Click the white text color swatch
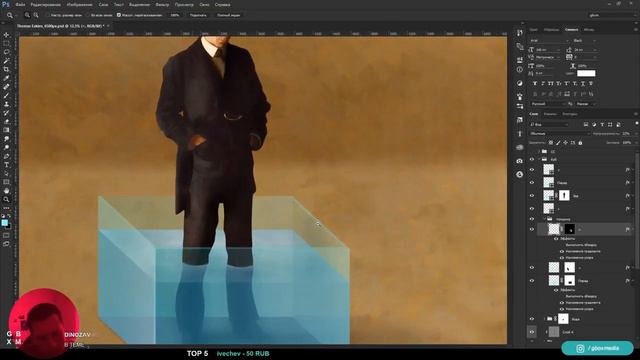This screenshot has width=640, height=360. tap(586, 73)
